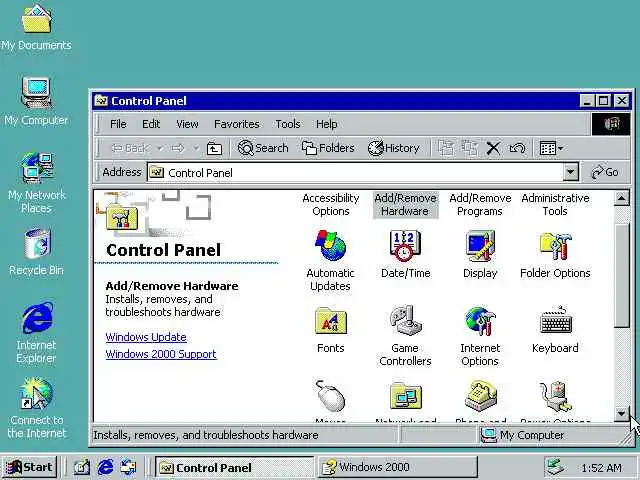The width and height of the screenshot is (640, 480).
Task: Open the Internet Options icon
Action: coord(480,321)
